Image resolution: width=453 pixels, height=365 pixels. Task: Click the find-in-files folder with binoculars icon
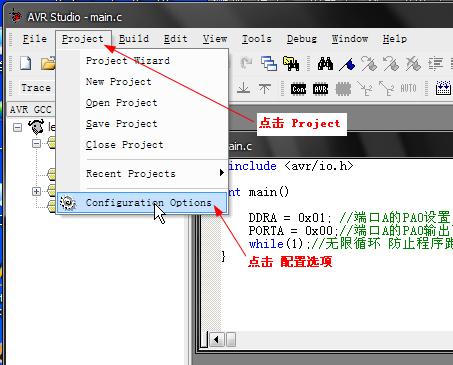coord(291,63)
